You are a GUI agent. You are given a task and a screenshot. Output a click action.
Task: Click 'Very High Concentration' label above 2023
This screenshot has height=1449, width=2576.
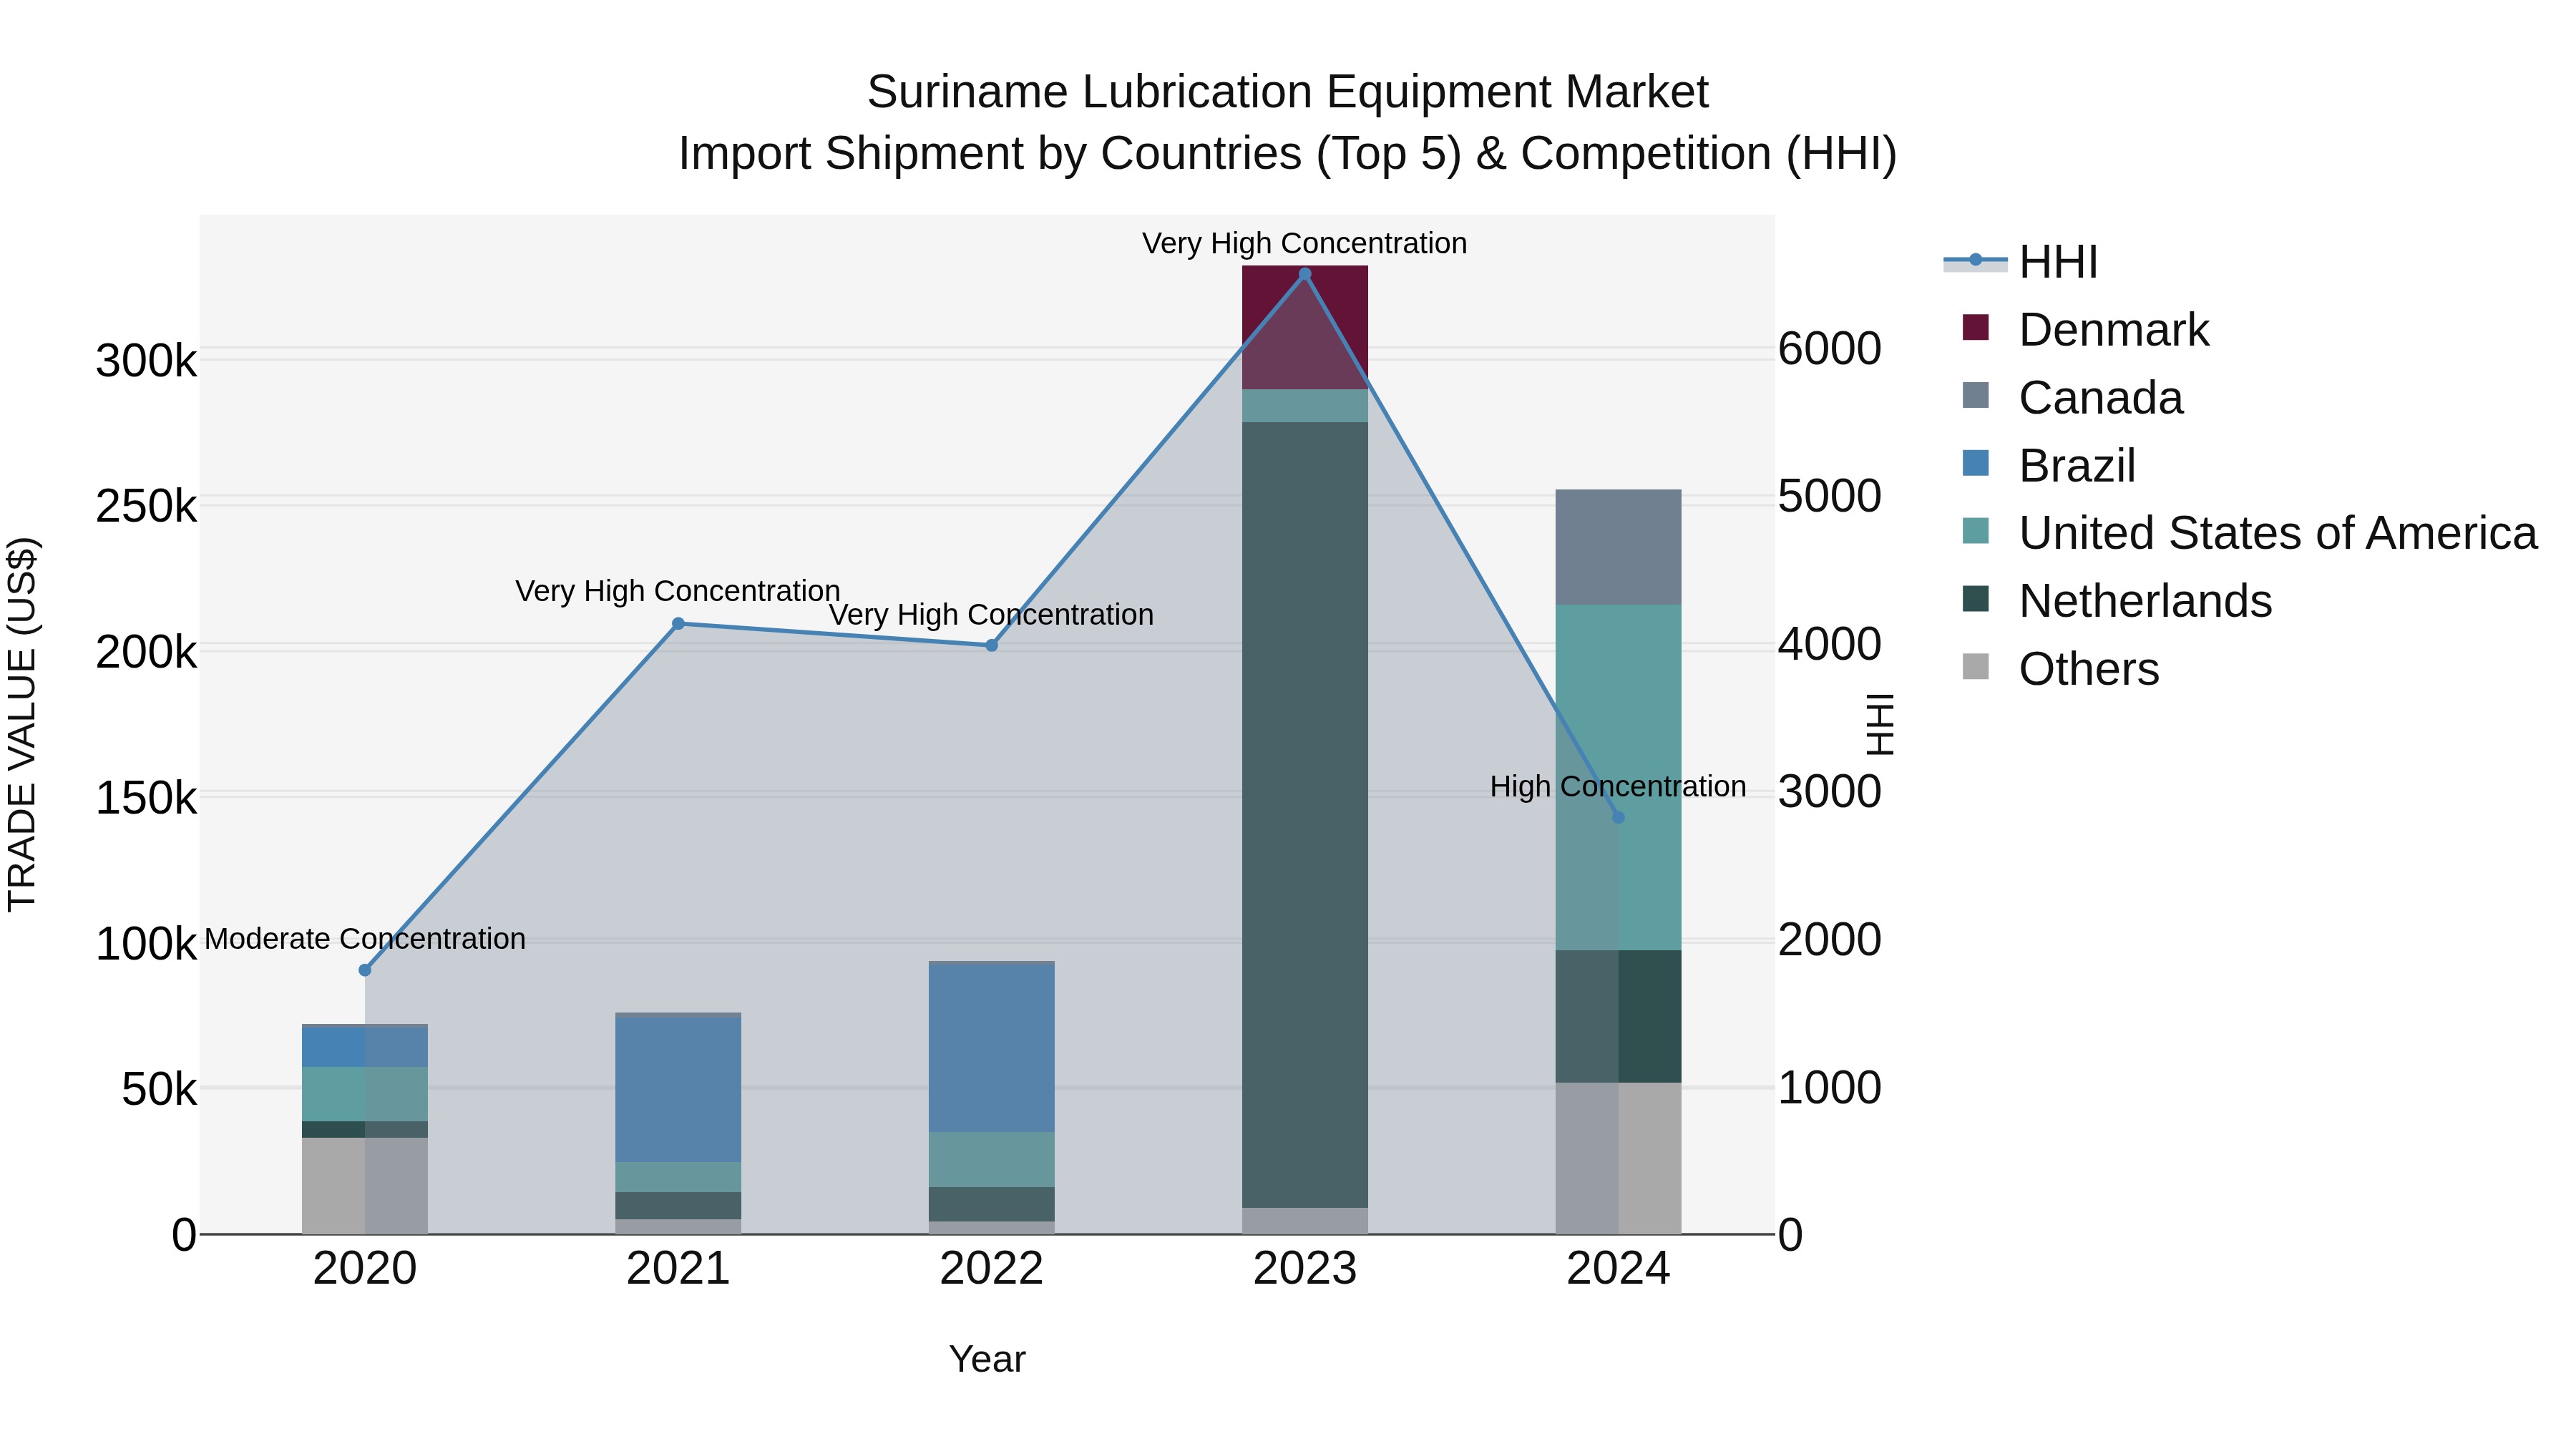(x=1305, y=243)
